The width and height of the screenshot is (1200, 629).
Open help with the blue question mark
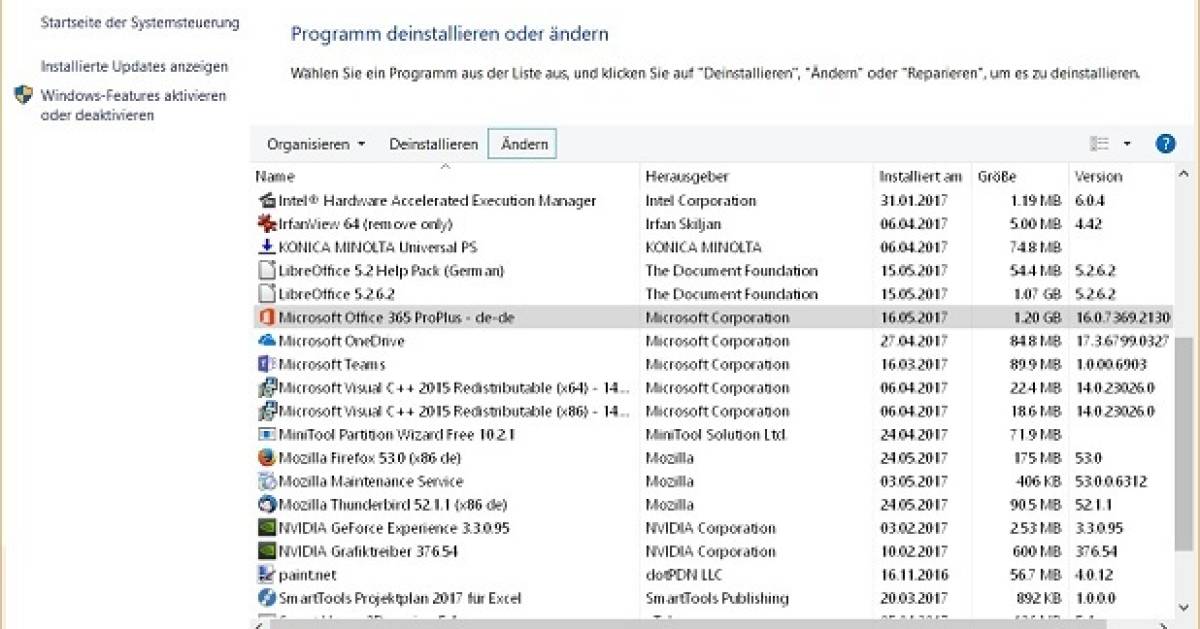tap(1165, 144)
